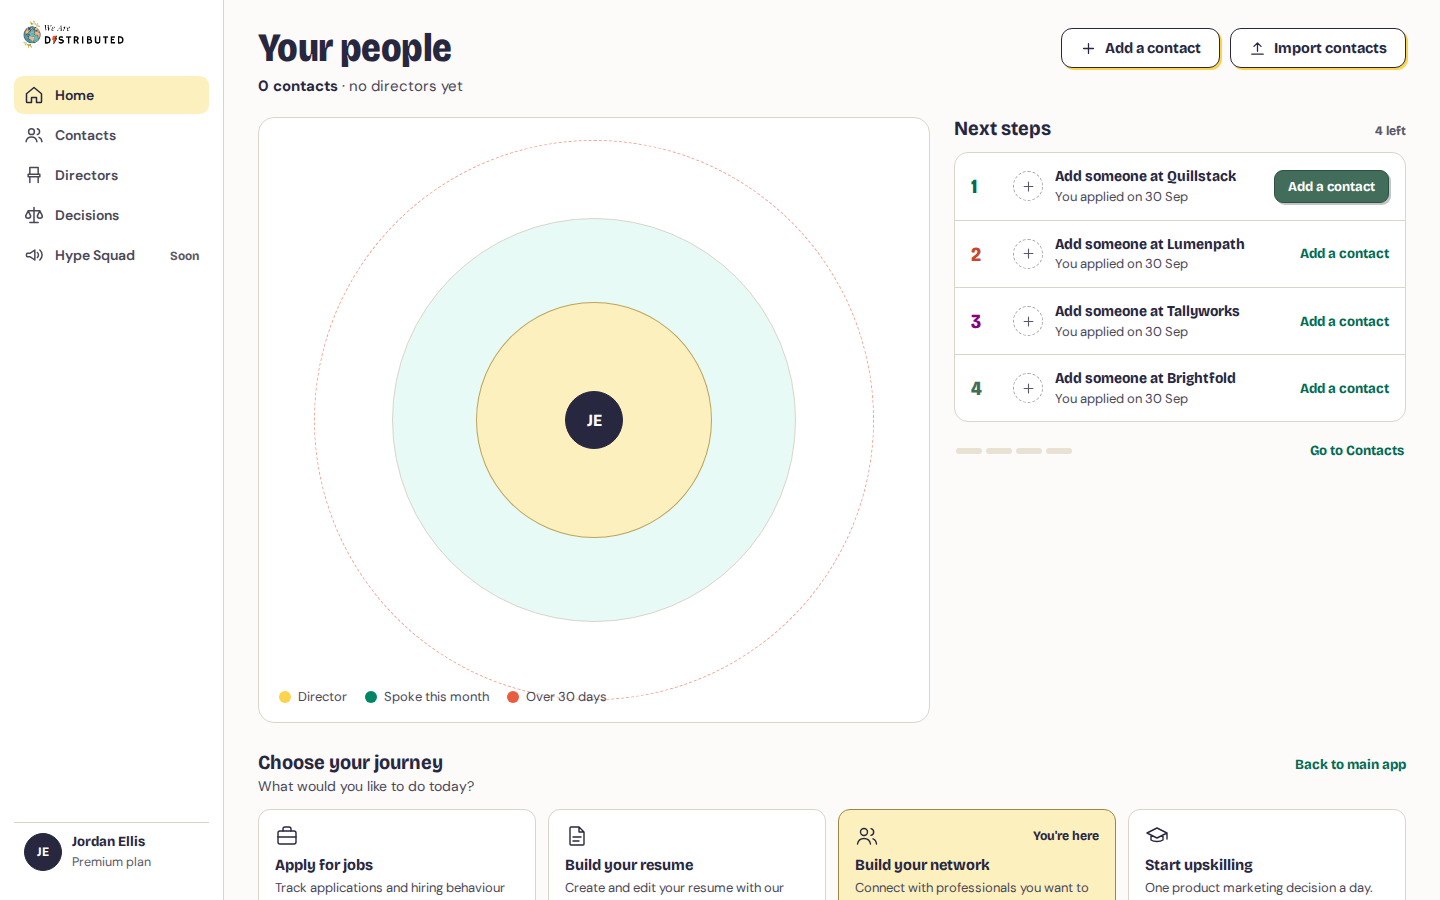Viewport: 1440px width, 900px height.
Task: Click the plus circle for Quillstack
Action: [x=1028, y=186]
